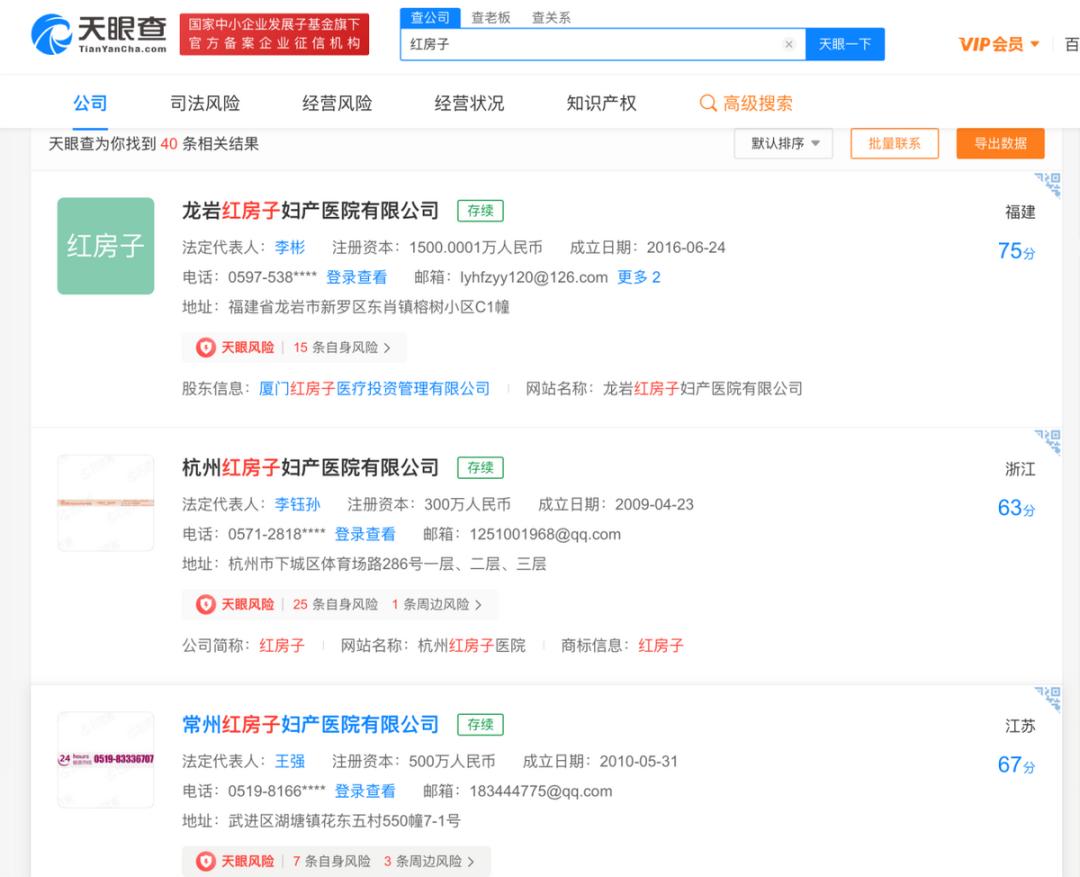Open the 默认排序 sort dropdown
Image resolution: width=1080 pixels, height=877 pixels.
(x=783, y=144)
